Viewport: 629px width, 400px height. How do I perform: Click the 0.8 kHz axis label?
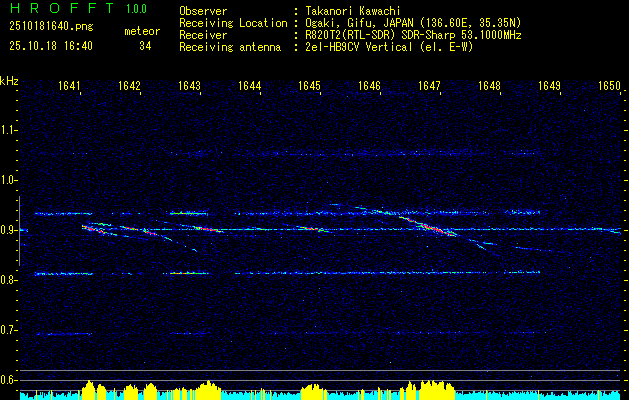8,280
